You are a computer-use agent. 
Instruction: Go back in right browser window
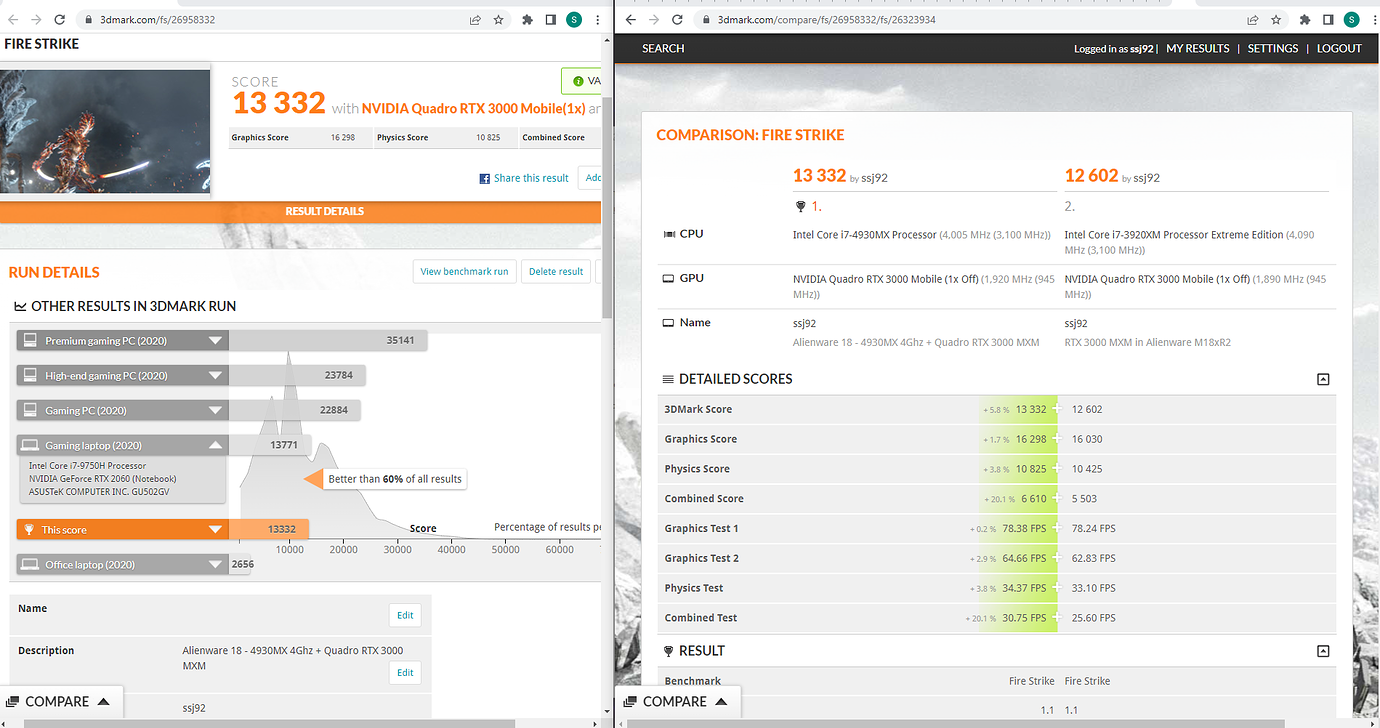(630, 19)
